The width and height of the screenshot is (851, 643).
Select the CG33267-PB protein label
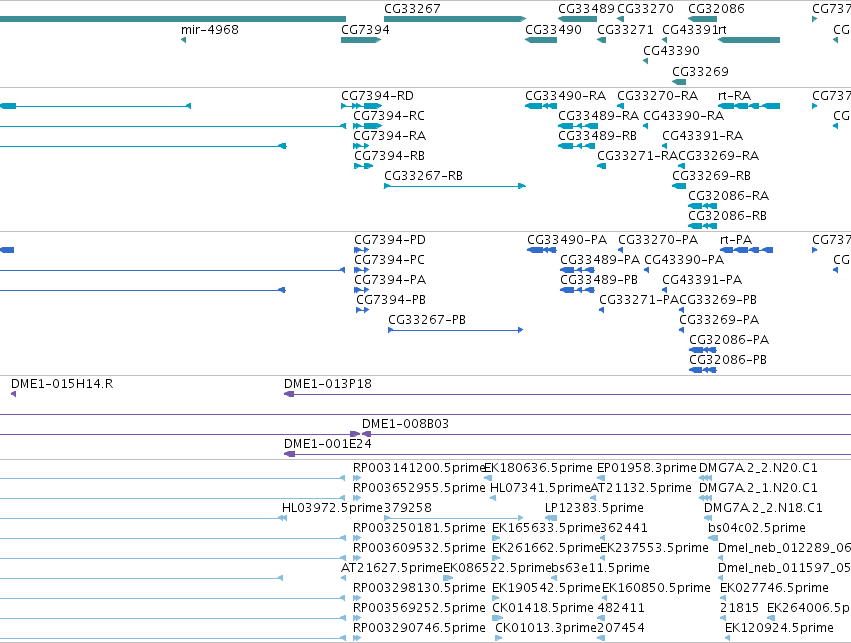point(427,321)
